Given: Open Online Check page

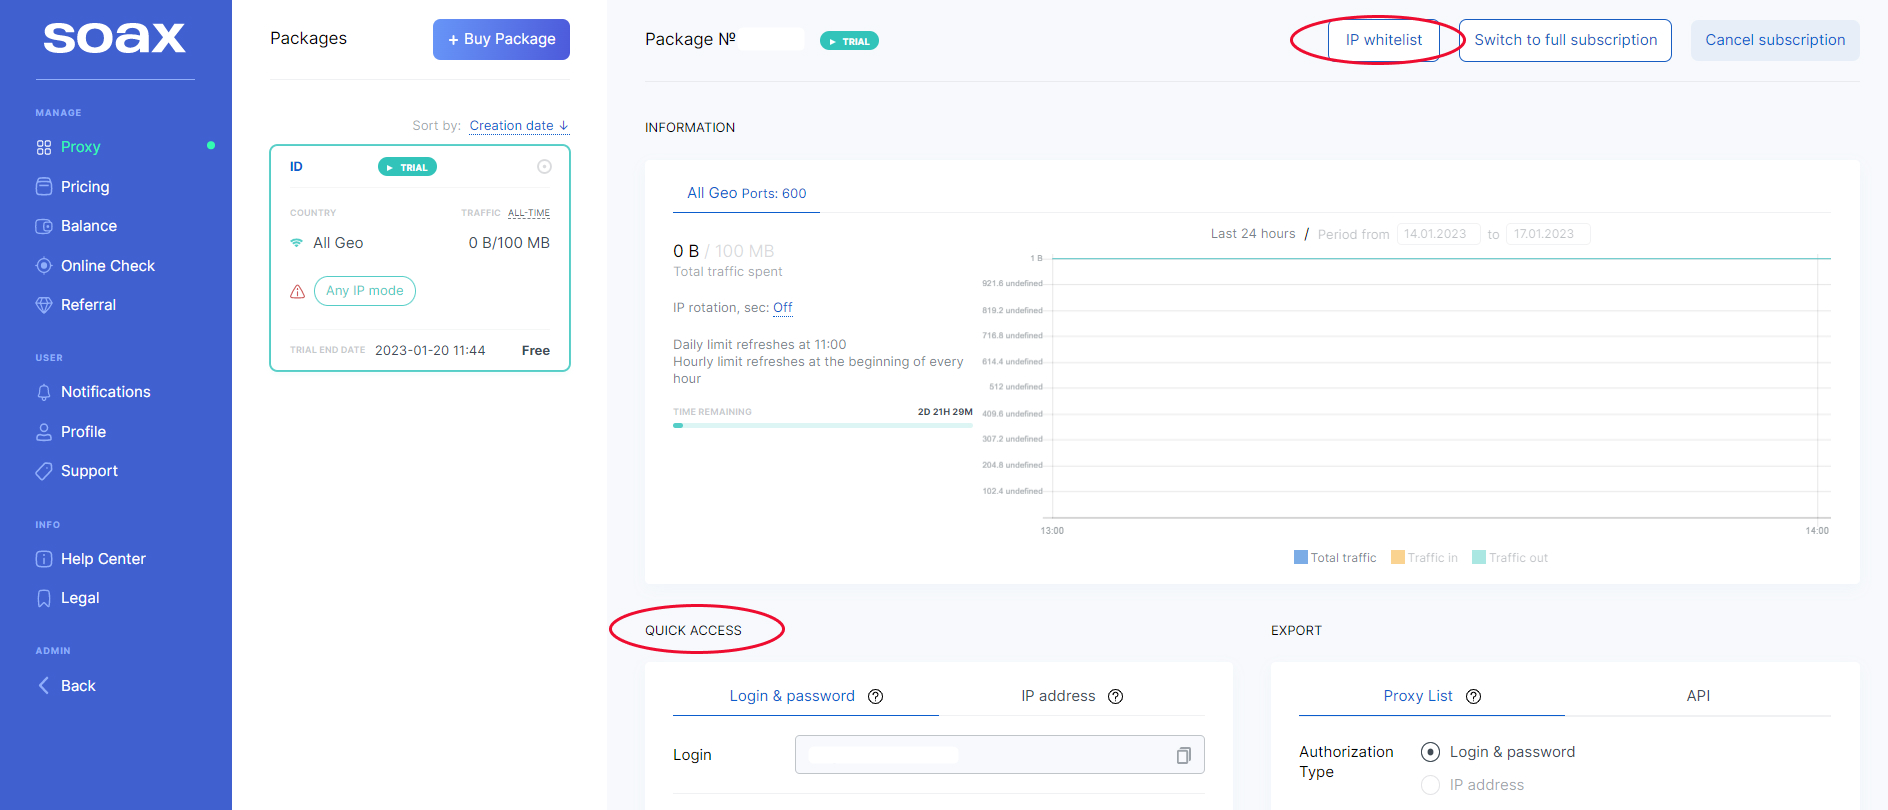Looking at the screenshot, I should [x=108, y=266].
